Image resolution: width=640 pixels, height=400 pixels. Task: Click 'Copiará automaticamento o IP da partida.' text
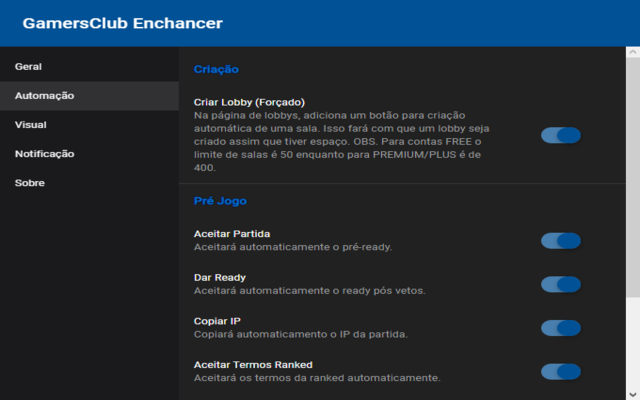[x=300, y=334]
